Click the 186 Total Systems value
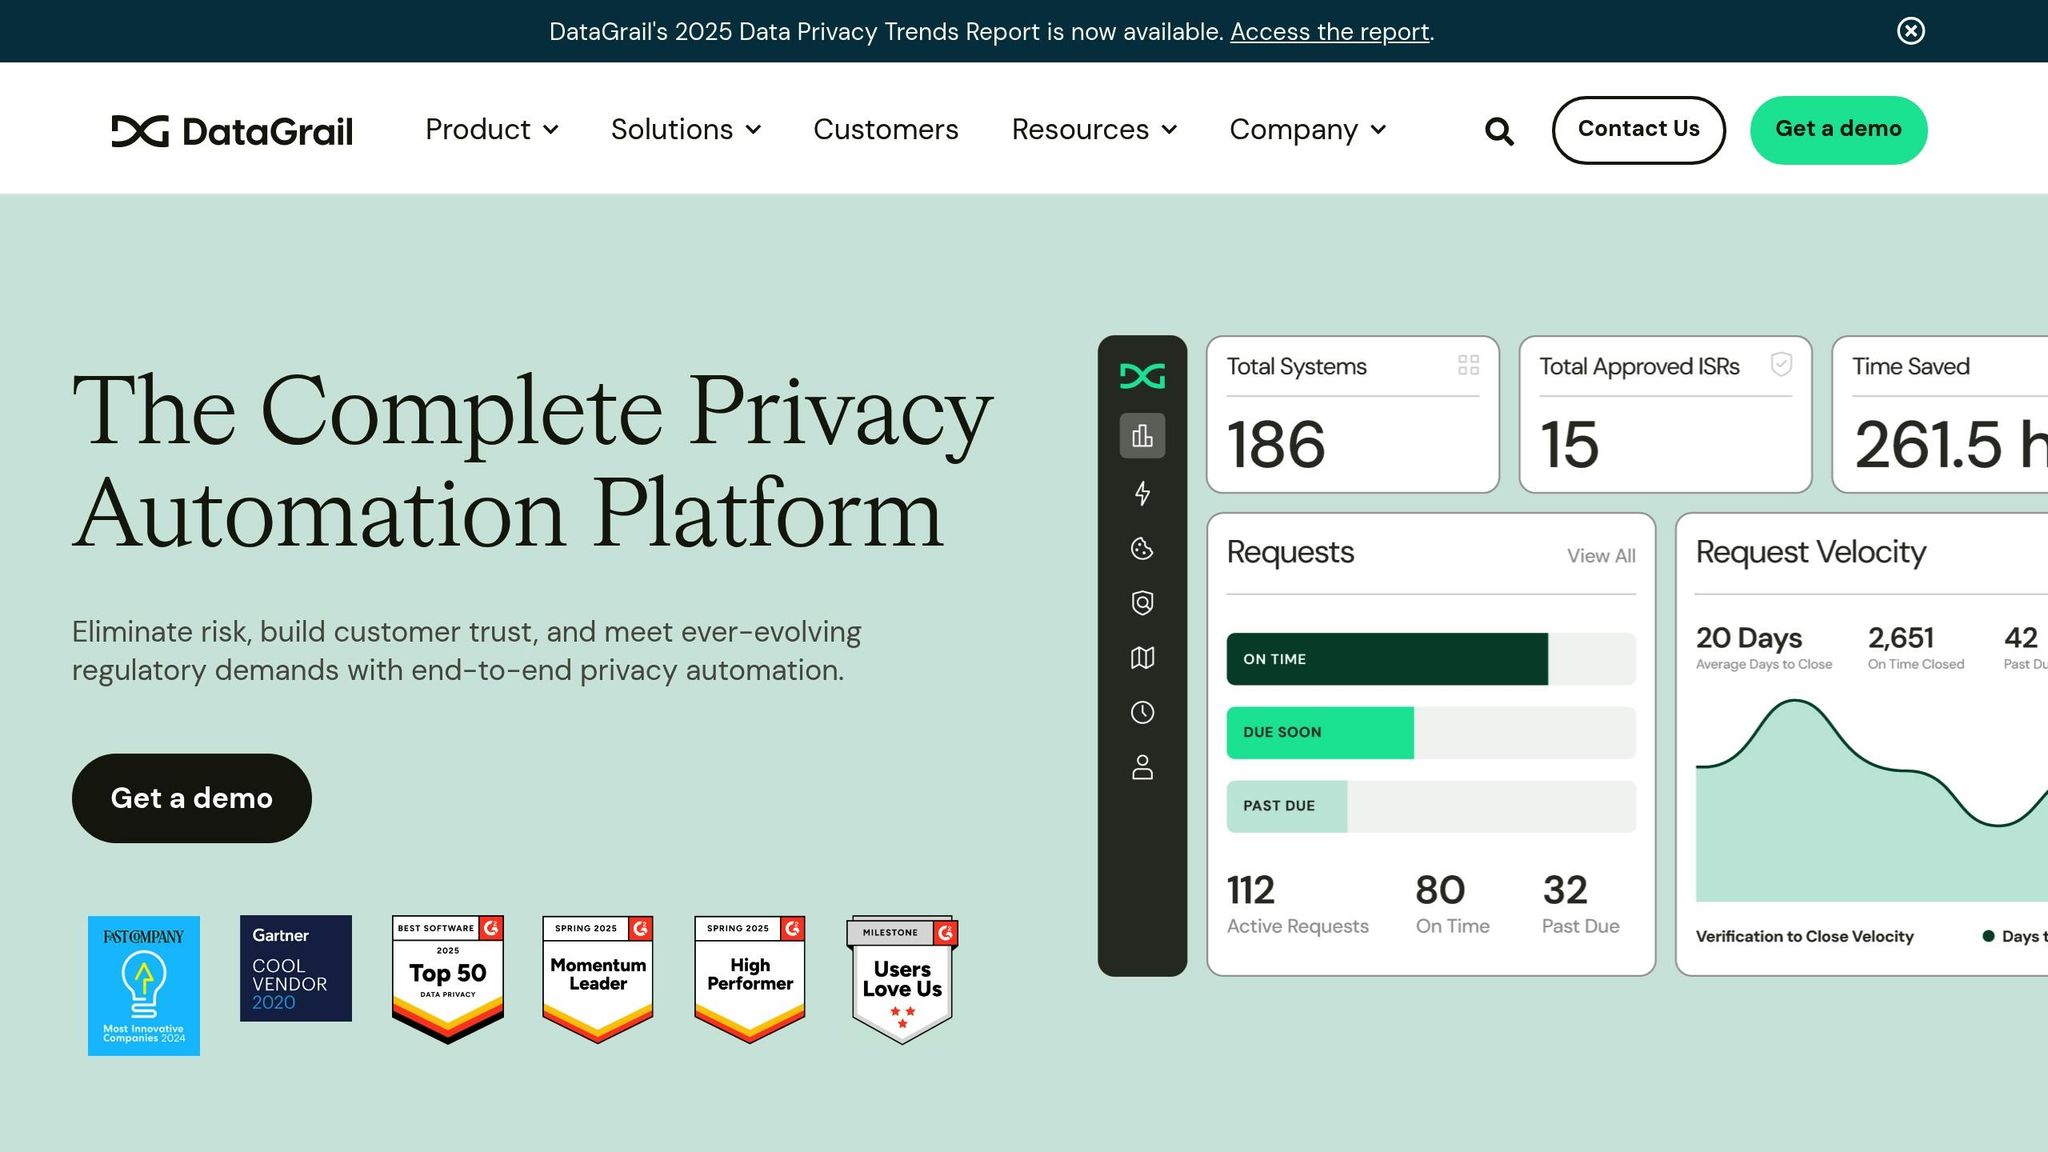Viewport: 2048px width, 1152px height. [x=1276, y=444]
